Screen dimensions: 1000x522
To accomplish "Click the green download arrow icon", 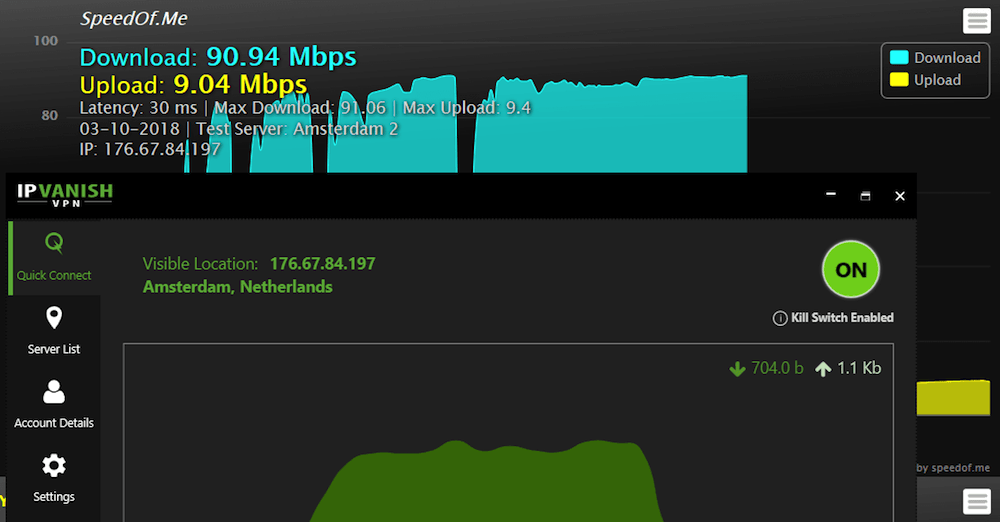I will (x=737, y=369).
